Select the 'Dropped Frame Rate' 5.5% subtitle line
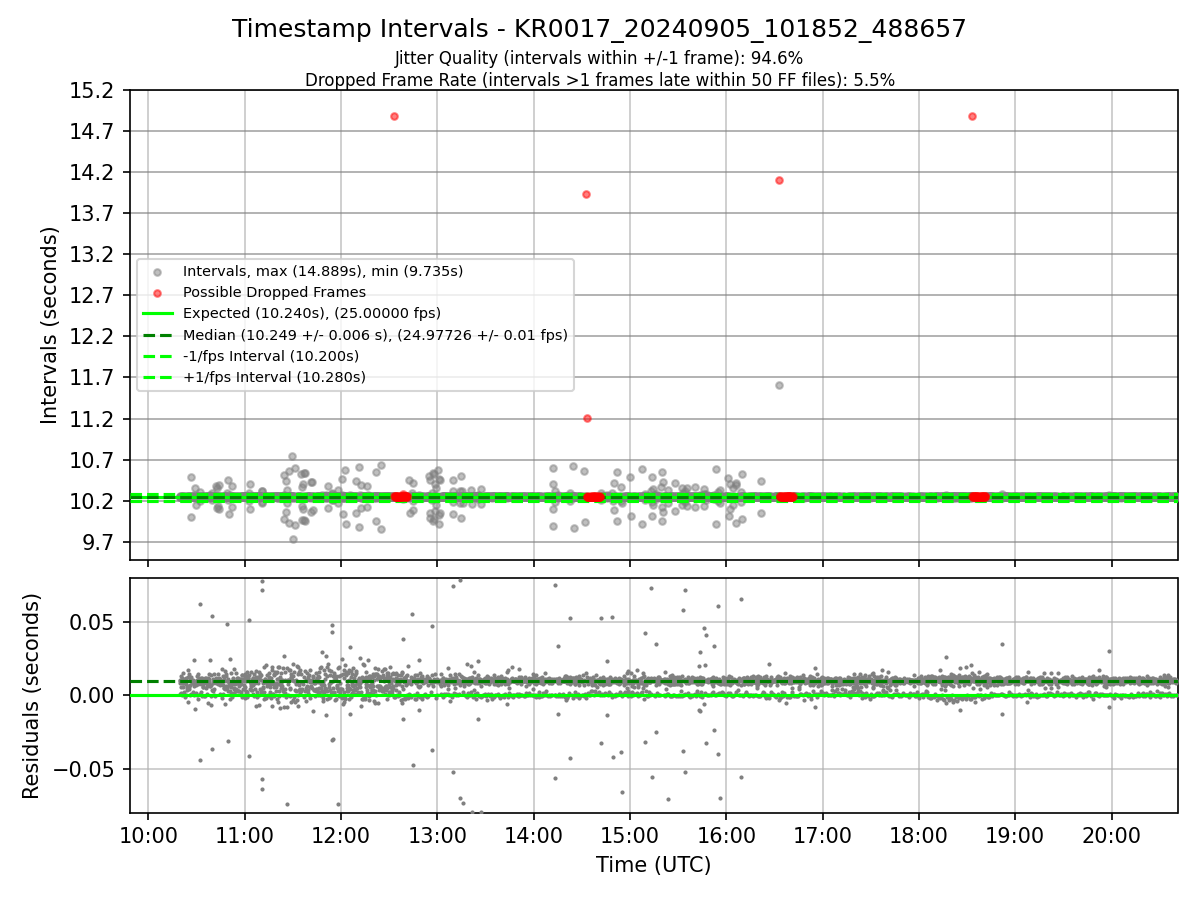 click(599, 80)
